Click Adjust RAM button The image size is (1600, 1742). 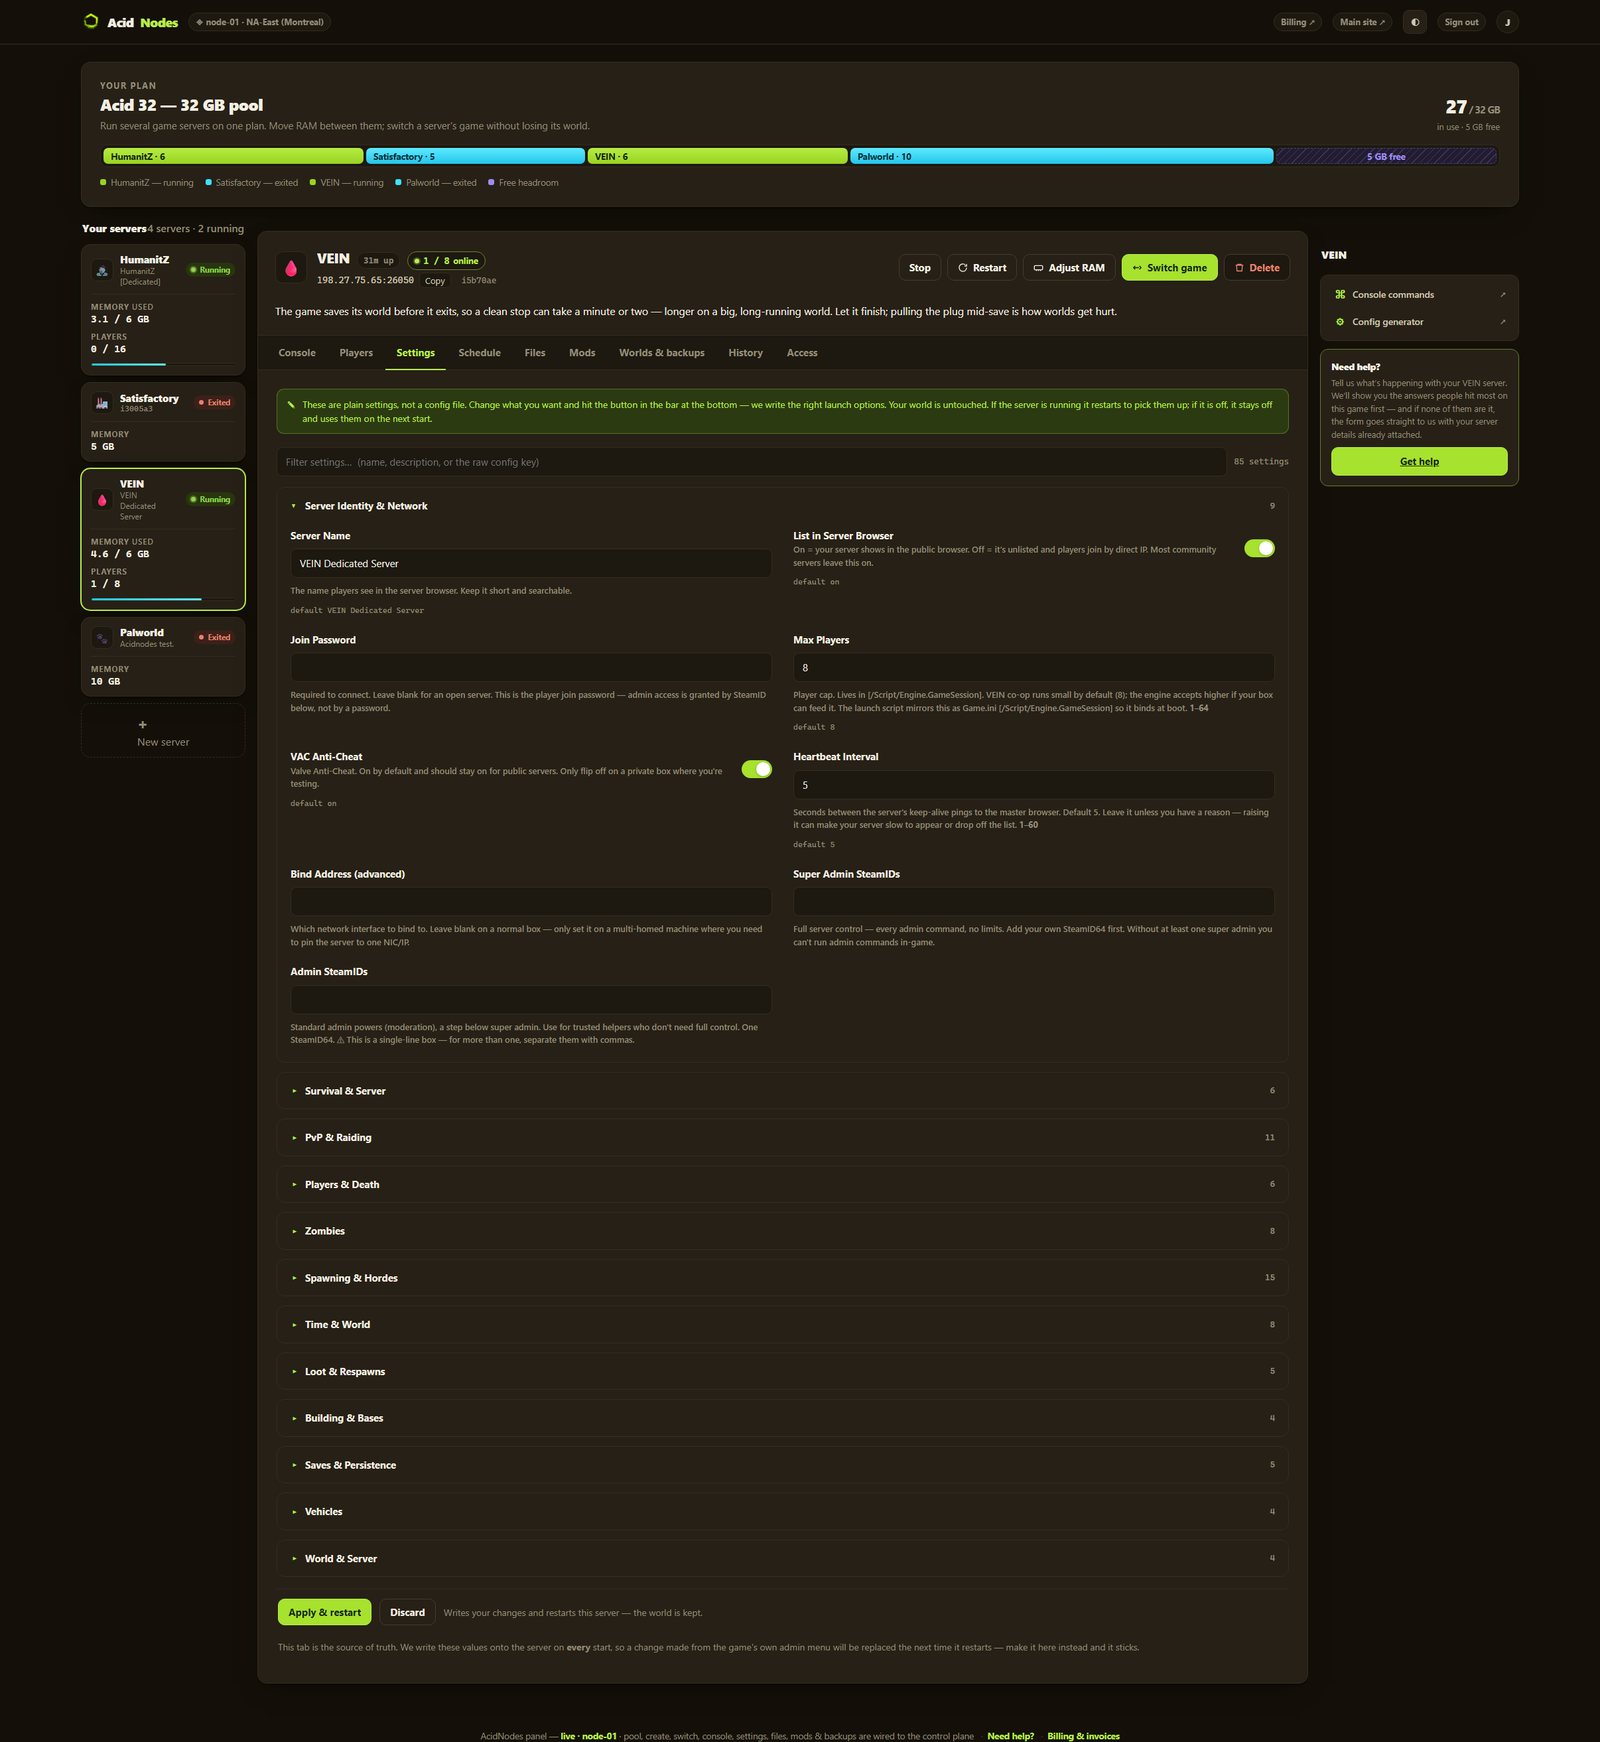pos(1069,268)
